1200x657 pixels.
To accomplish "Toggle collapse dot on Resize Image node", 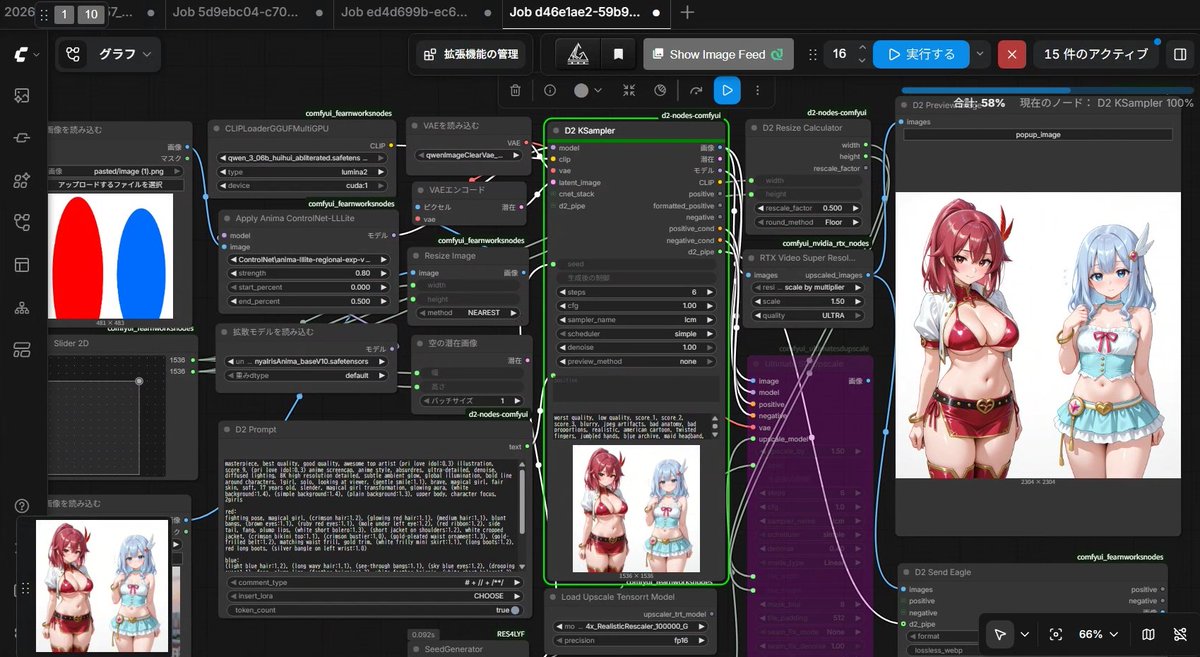I will click(415, 255).
